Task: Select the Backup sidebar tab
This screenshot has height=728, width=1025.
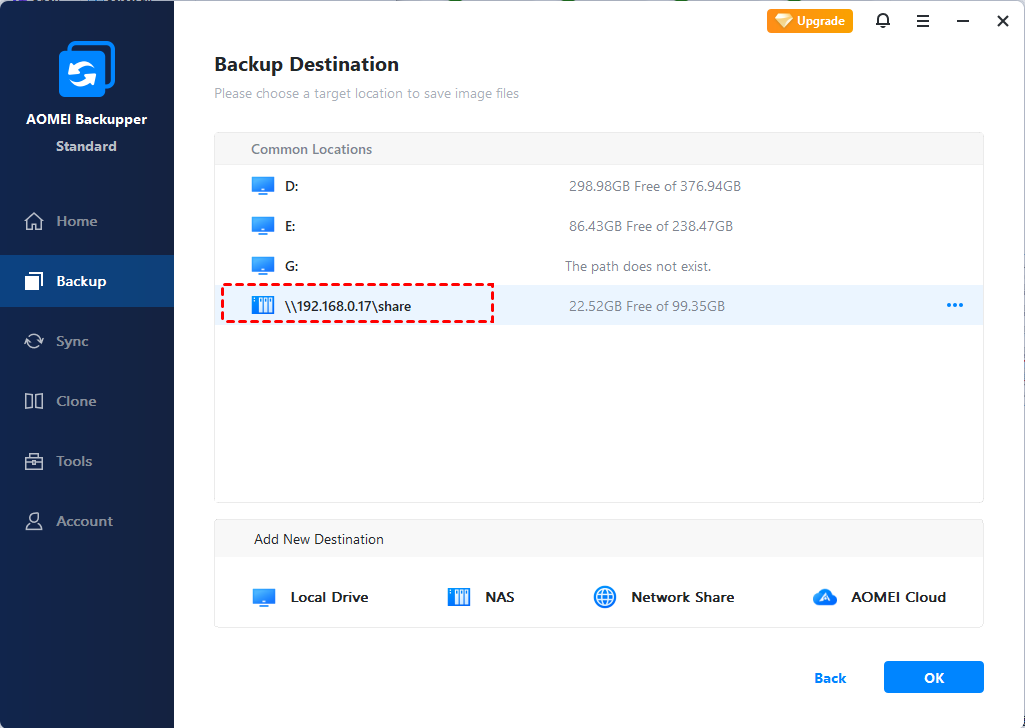Action: pos(81,281)
